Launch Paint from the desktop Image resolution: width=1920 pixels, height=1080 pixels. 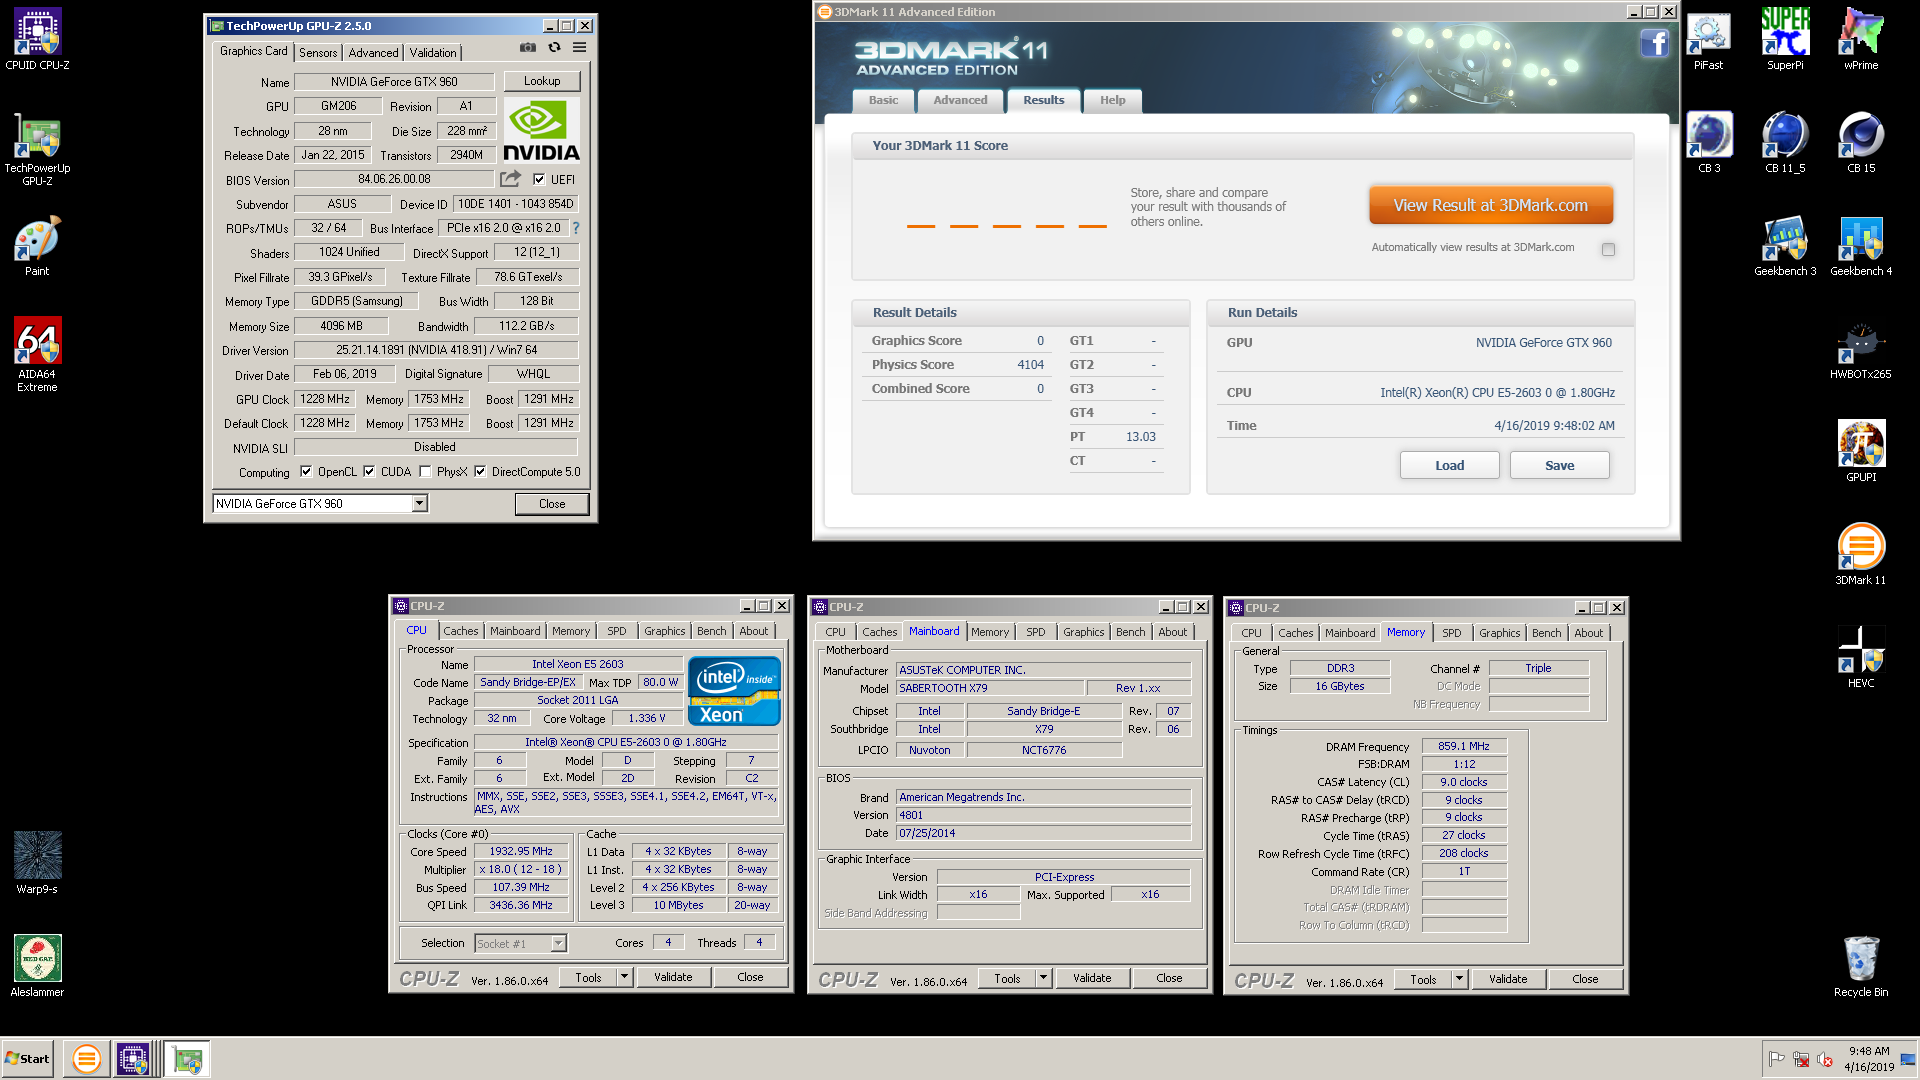point(37,245)
